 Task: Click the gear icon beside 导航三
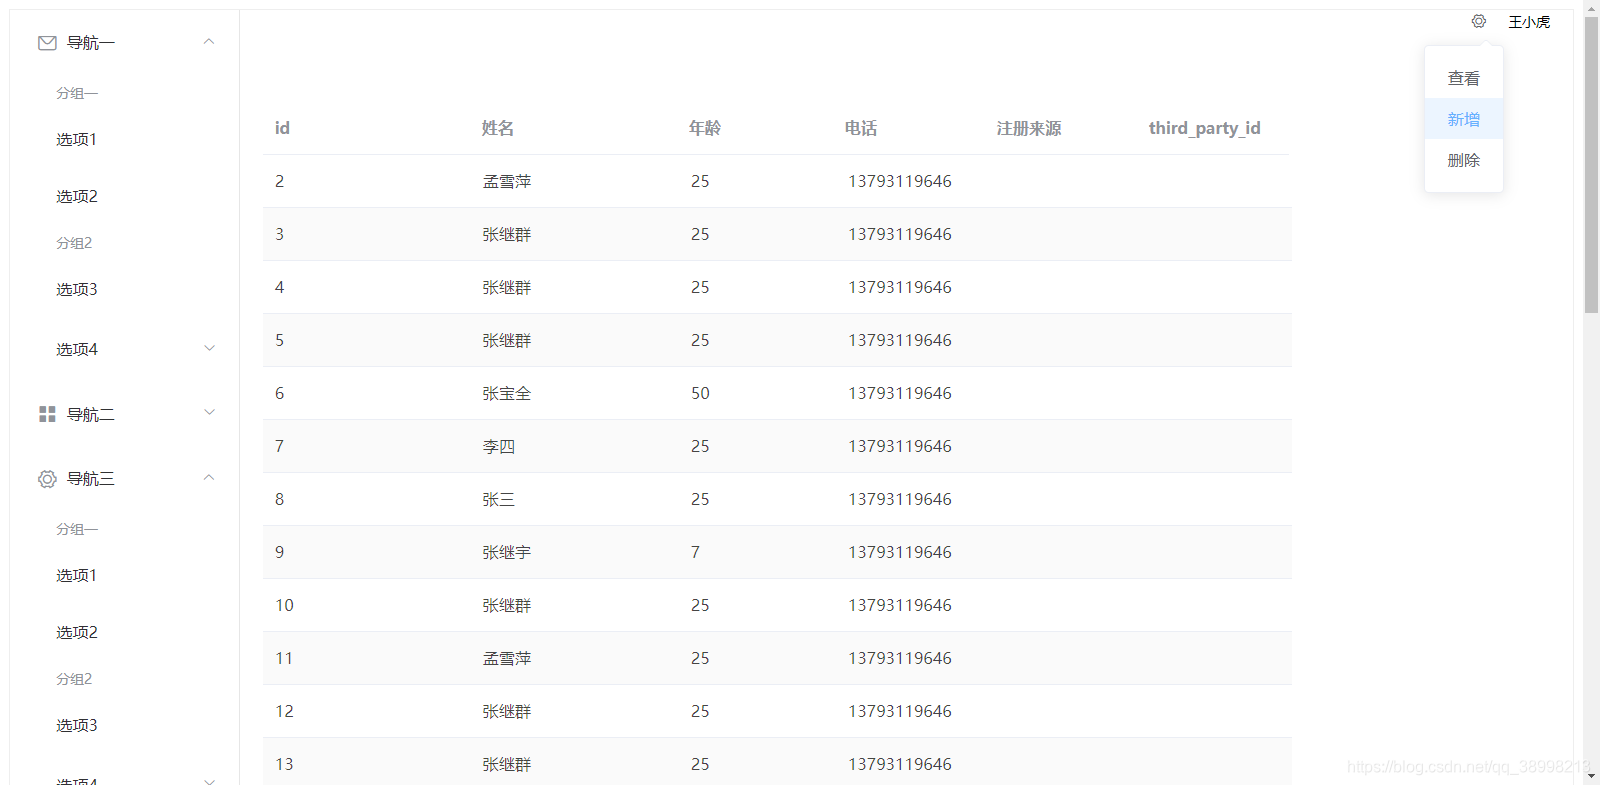[x=47, y=479]
